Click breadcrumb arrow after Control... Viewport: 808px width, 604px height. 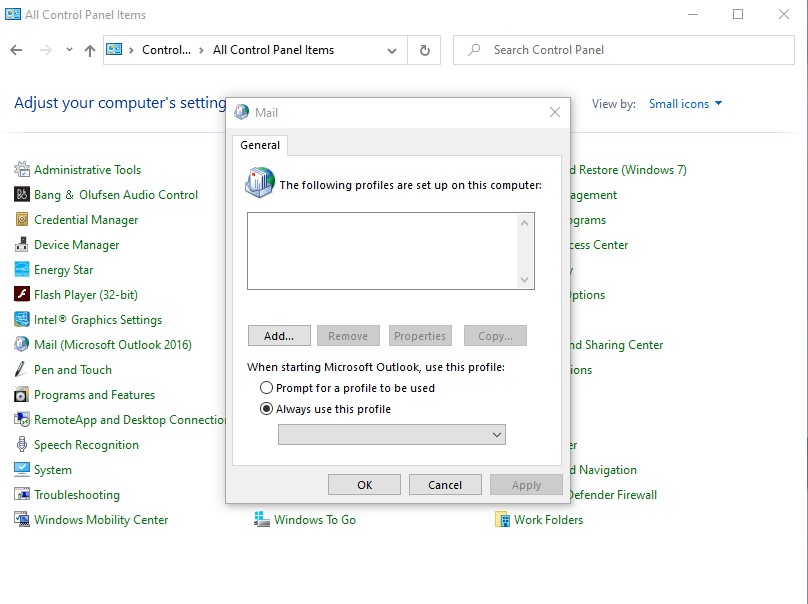tap(201, 50)
